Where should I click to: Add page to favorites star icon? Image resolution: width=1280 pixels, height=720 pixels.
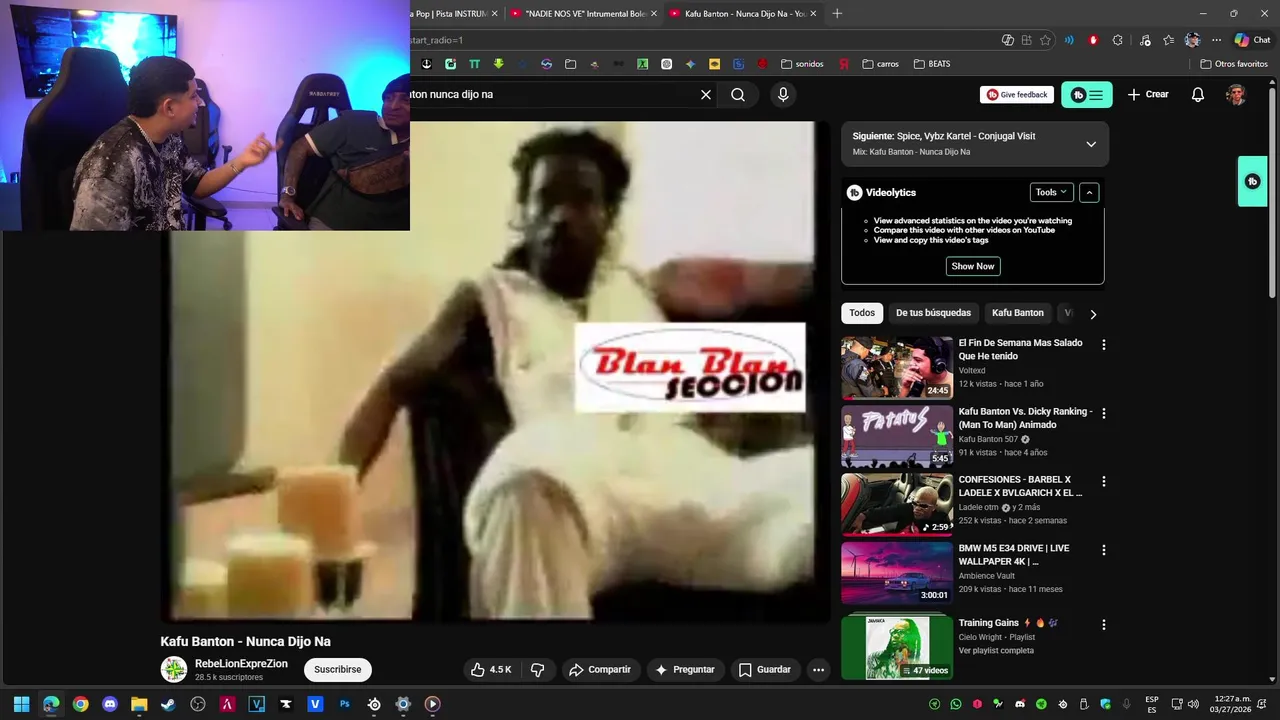[x=1045, y=40]
